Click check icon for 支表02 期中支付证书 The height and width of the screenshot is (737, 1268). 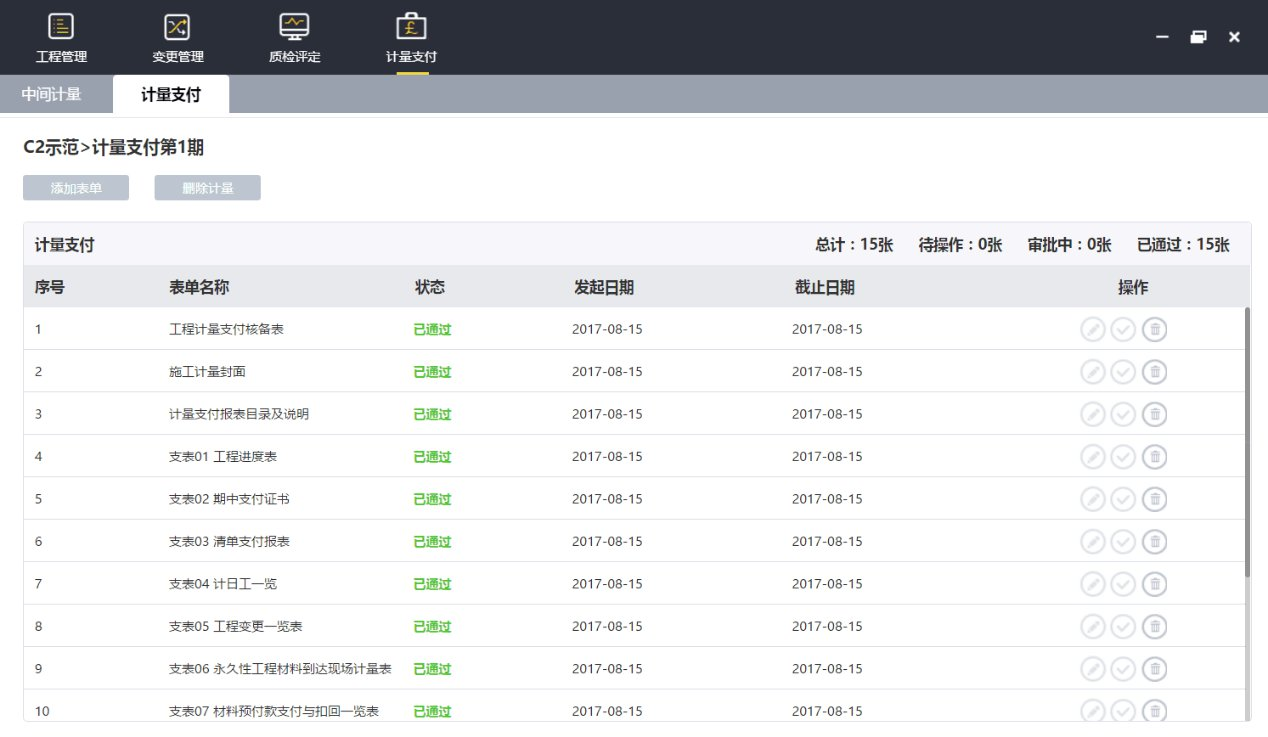(1123, 499)
